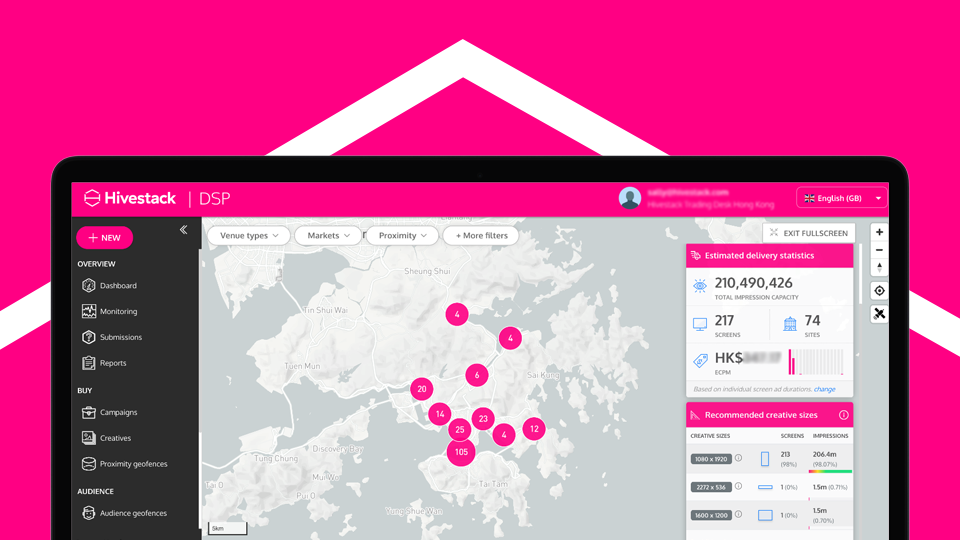The height and width of the screenshot is (540, 960).
Task: Click the map cluster marker 6
Action: click(x=477, y=375)
